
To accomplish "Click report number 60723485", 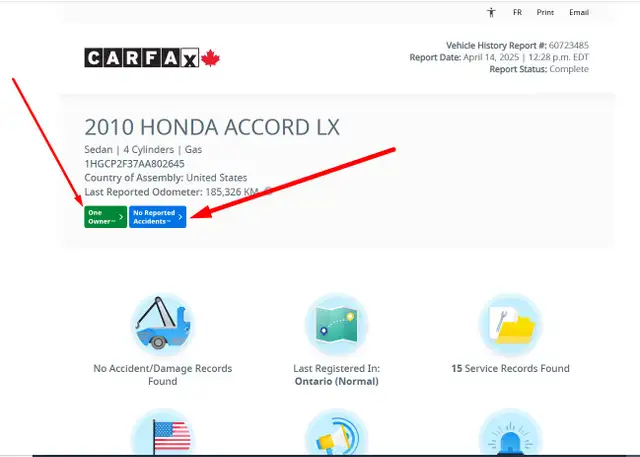I will point(569,45).
